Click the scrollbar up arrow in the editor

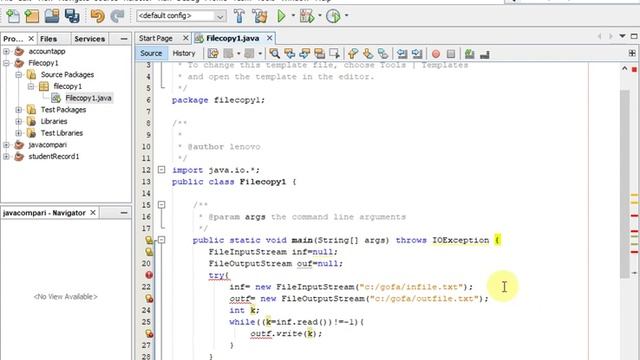(624, 69)
